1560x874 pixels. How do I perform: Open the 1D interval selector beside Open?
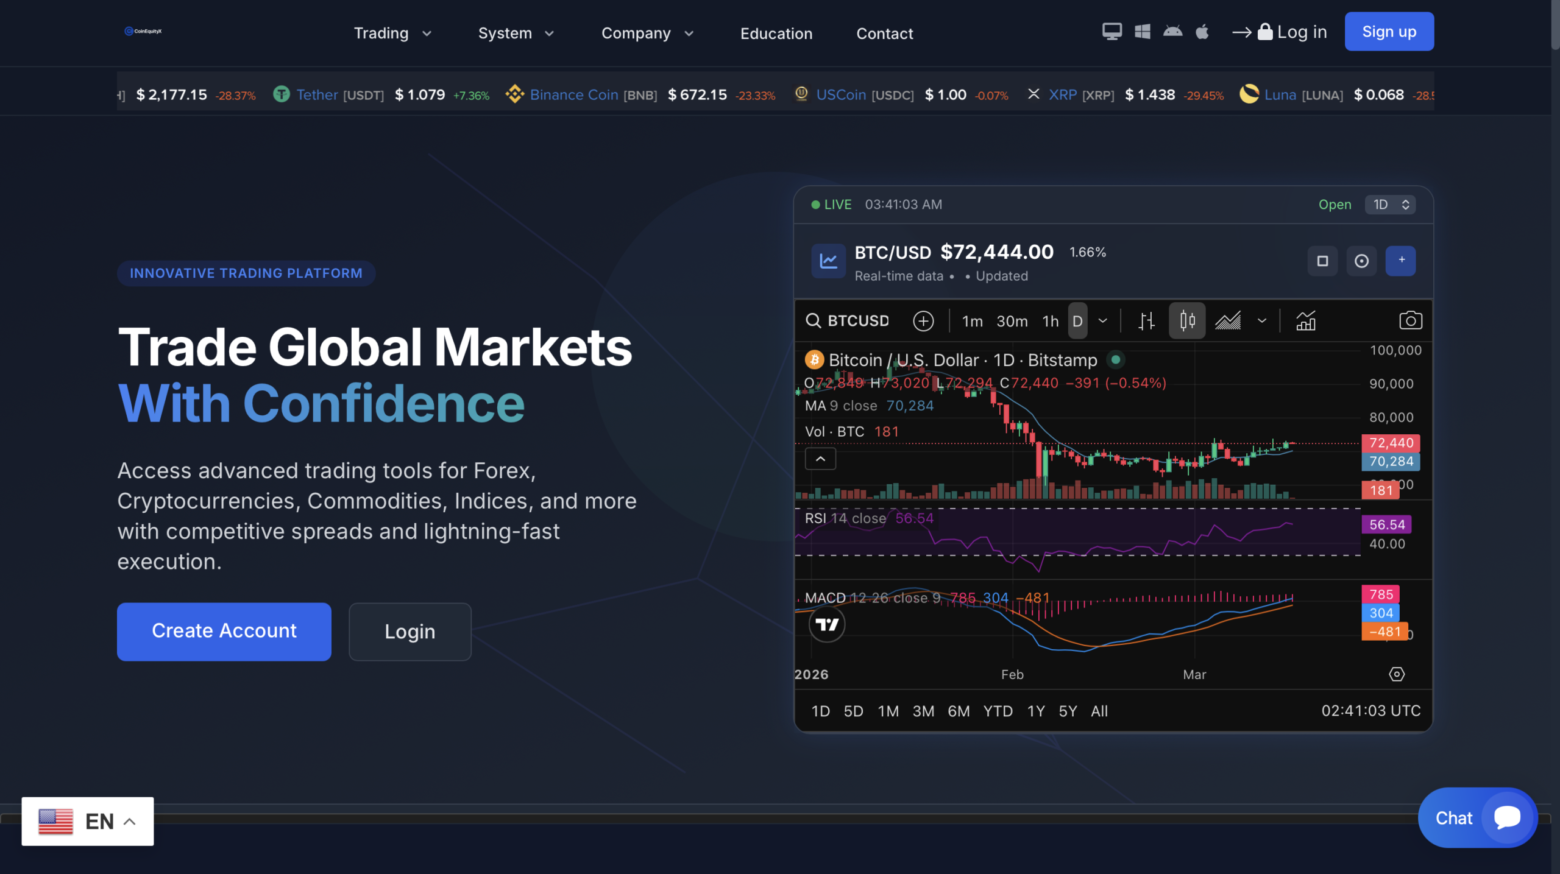point(1390,205)
